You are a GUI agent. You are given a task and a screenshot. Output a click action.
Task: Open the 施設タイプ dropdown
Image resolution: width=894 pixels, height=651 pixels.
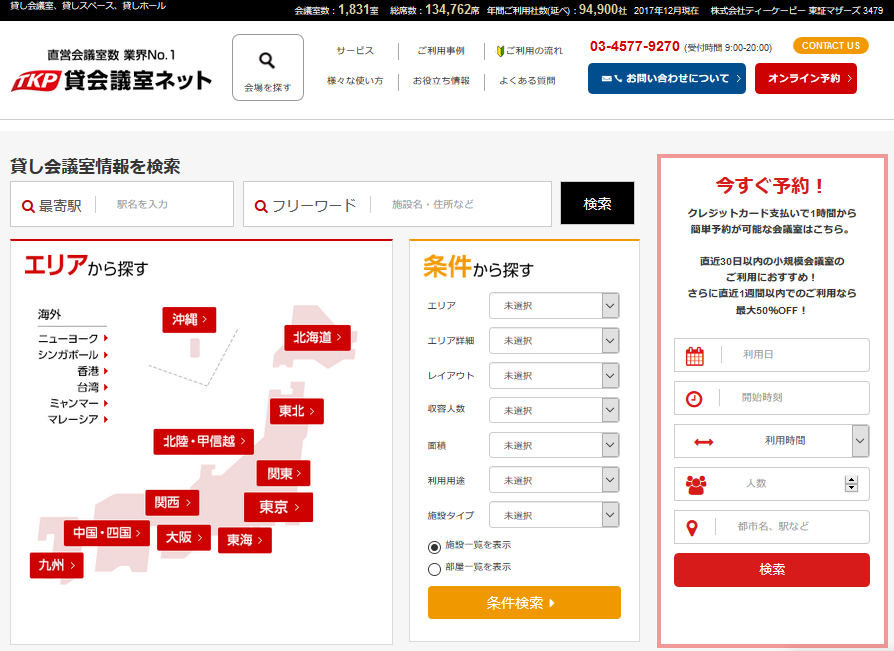click(554, 515)
